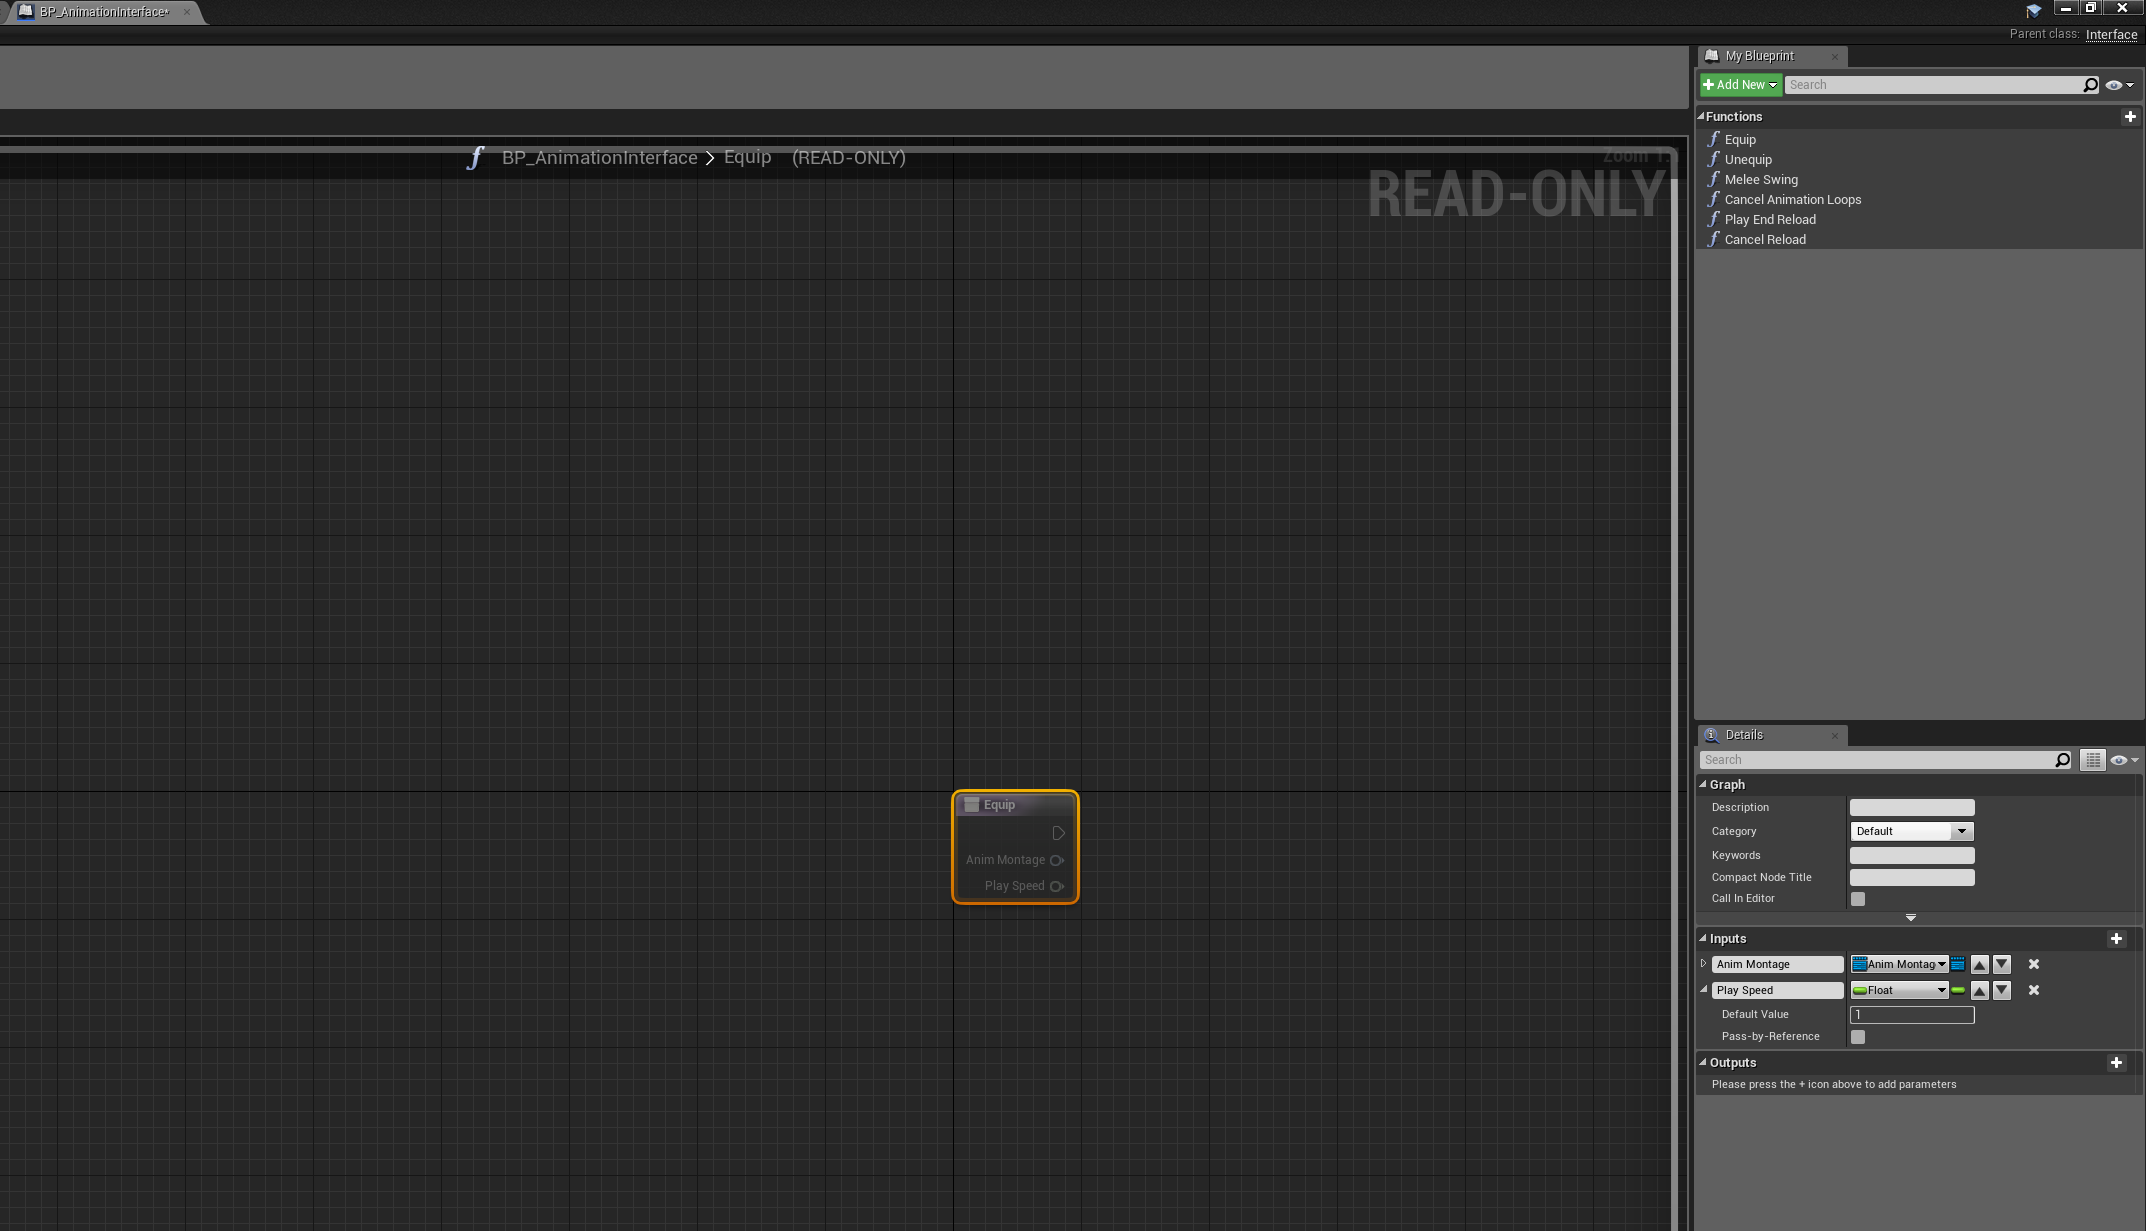Move Anim Montage parameter down
Image resolution: width=2146 pixels, height=1231 pixels.
2001,965
